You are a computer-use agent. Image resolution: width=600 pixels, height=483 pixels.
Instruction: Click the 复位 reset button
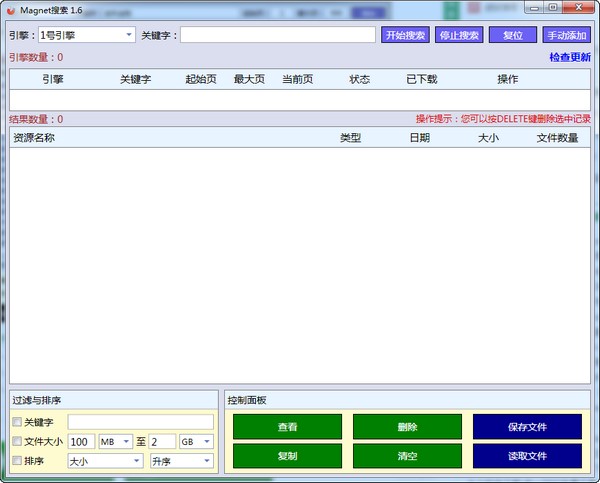(512, 35)
